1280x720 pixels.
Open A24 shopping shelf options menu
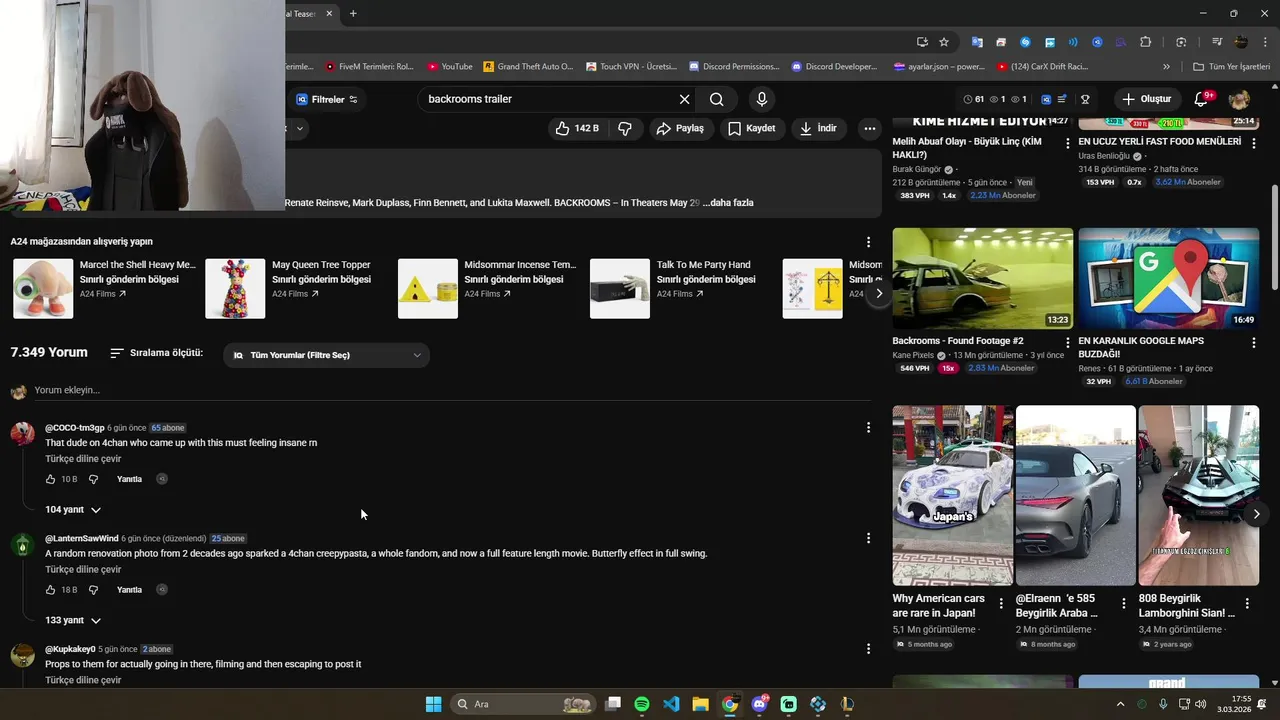[x=868, y=242]
